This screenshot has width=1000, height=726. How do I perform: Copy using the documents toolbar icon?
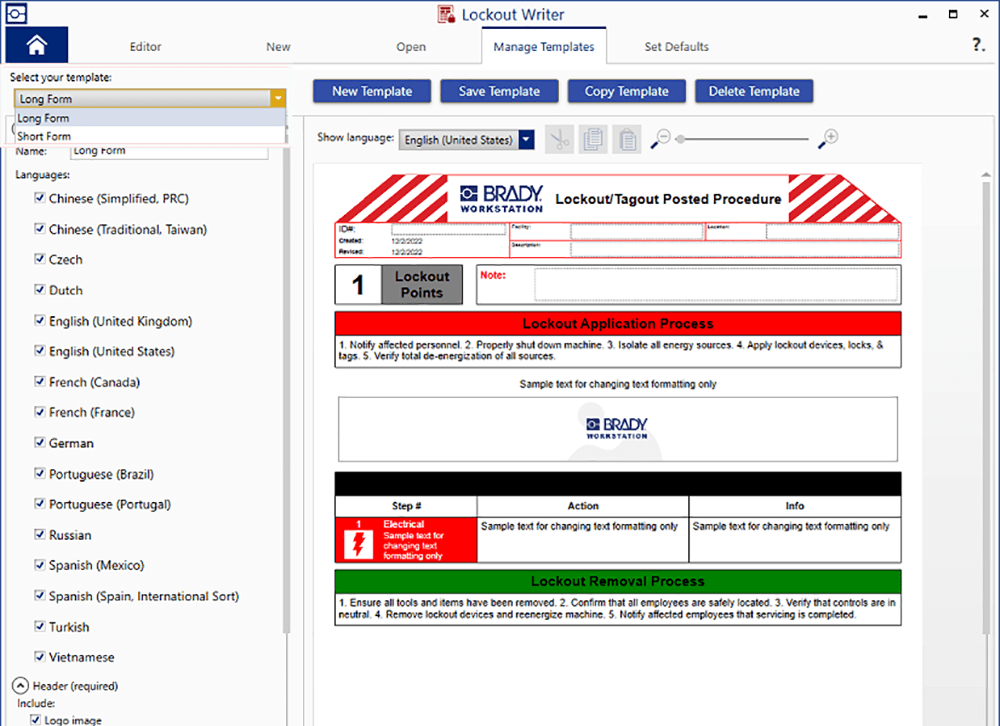pyautogui.click(x=593, y=139)
